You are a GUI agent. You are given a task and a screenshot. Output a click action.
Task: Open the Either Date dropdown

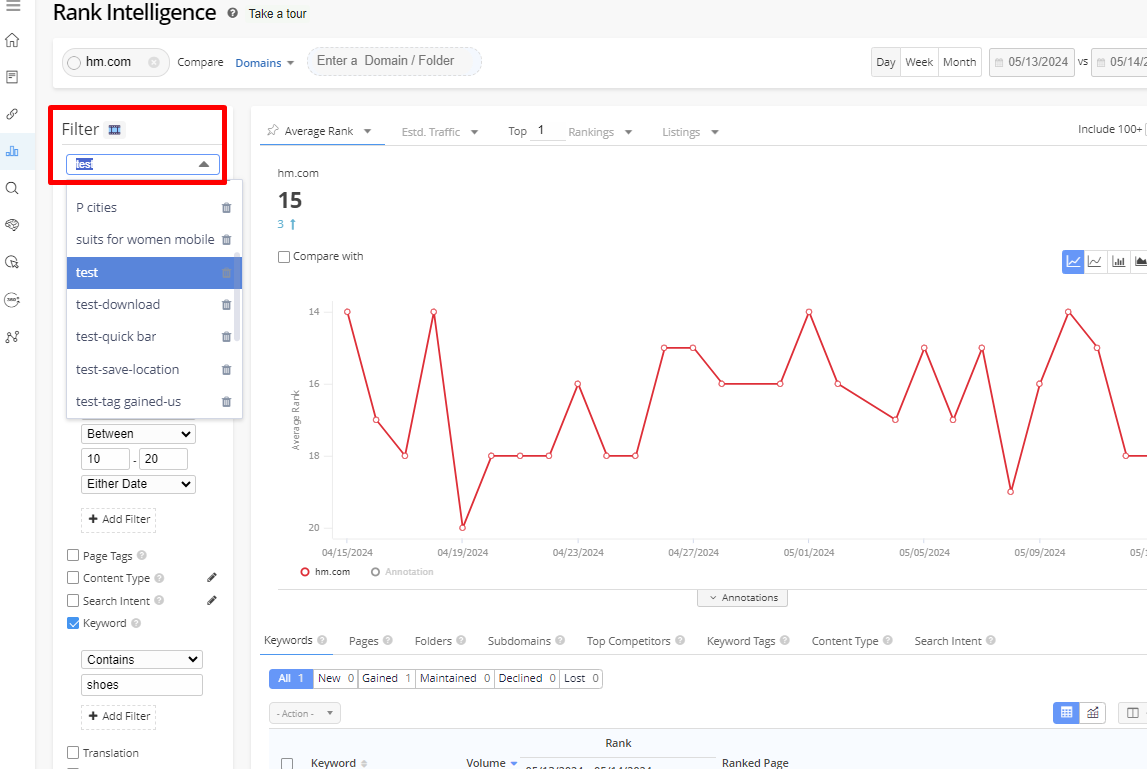point(138,484)
